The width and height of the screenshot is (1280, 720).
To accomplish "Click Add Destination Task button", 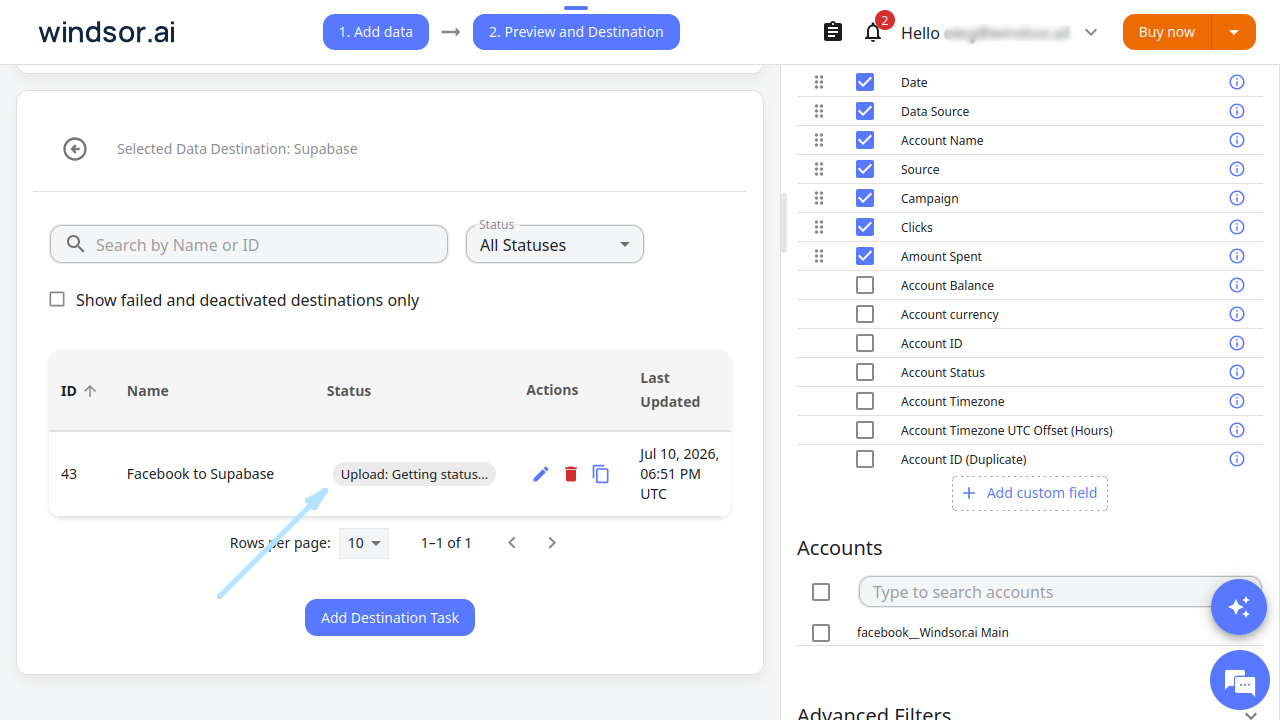I will pyautogui.click(x=390, y=618).
